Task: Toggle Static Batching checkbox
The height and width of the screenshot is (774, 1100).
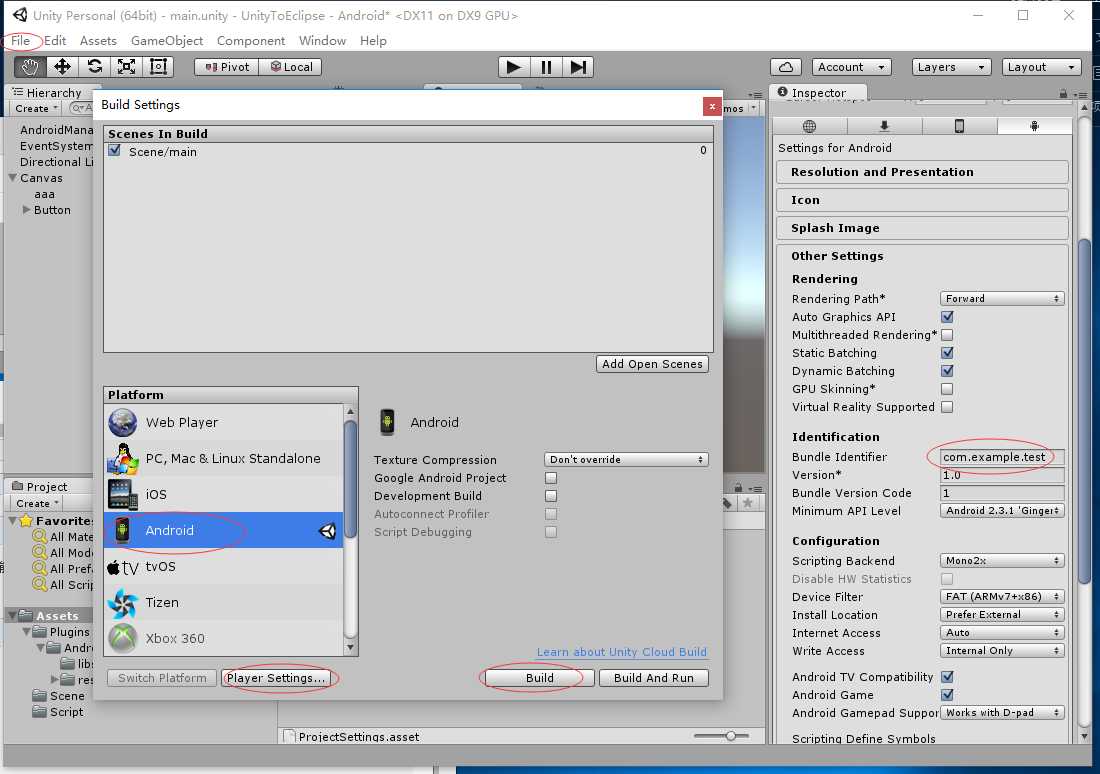Action: [x=947, y=353]
